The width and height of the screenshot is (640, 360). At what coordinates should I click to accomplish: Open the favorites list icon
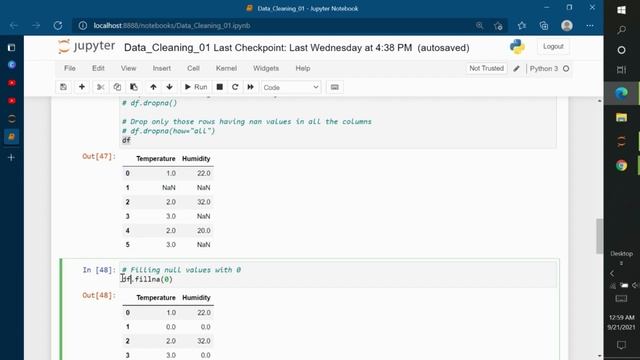[522, 26]
